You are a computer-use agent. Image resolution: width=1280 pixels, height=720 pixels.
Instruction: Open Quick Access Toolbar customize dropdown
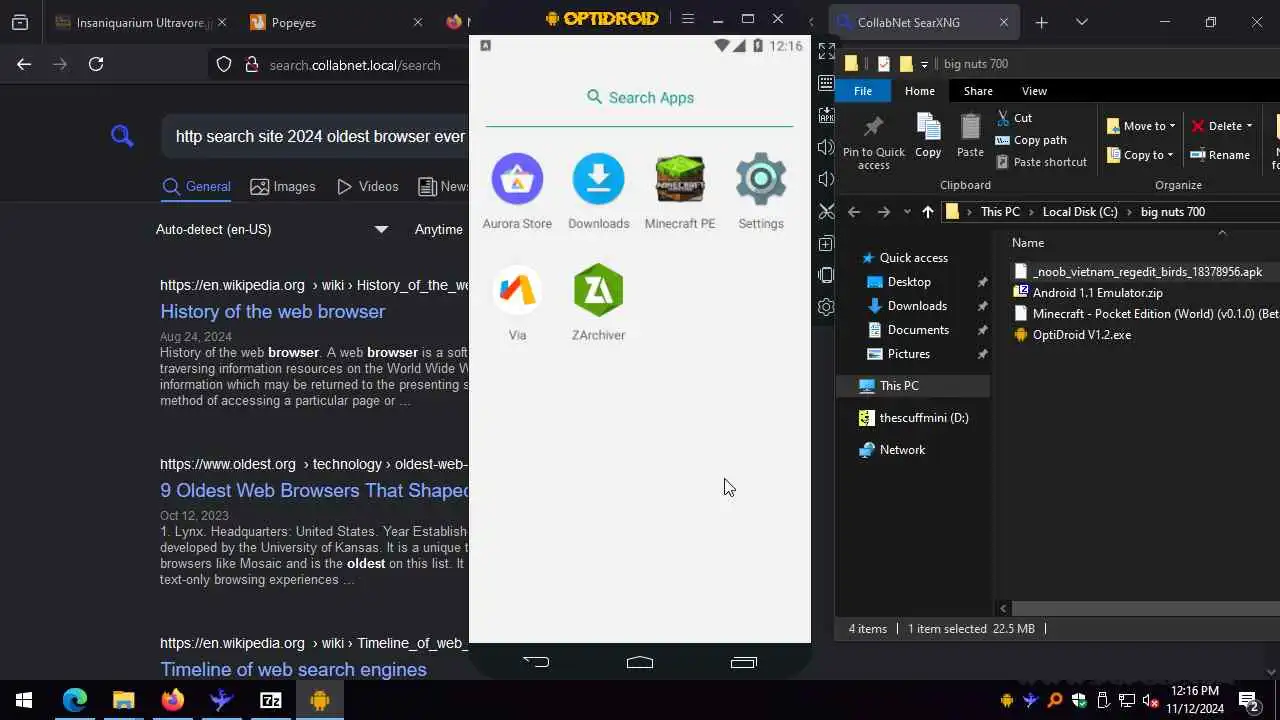(924, 64)
